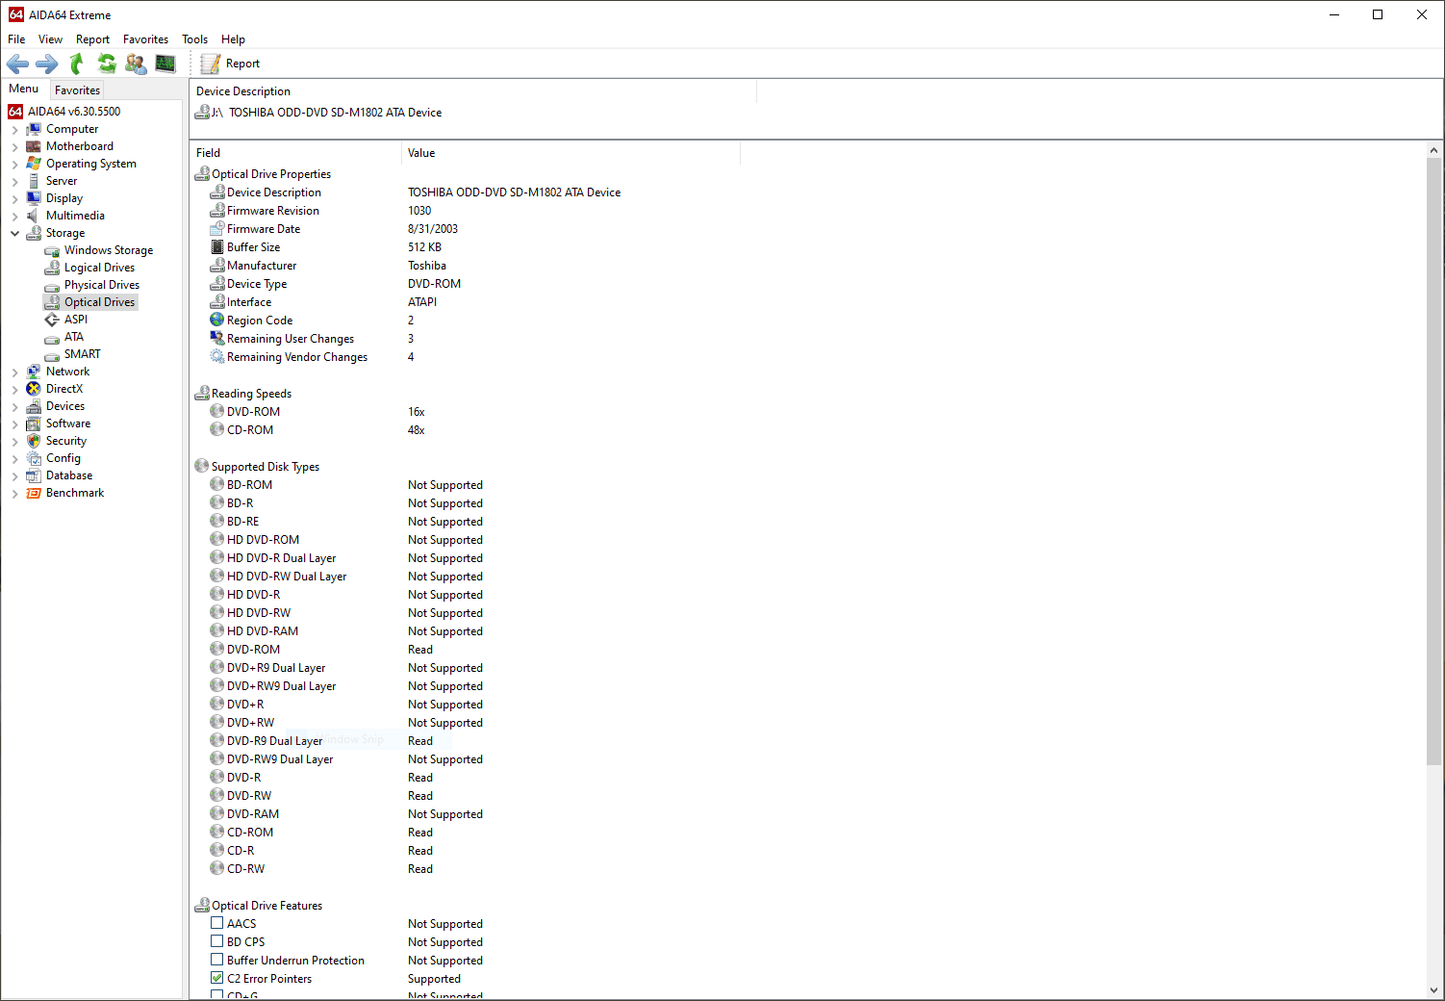
Task: Expand the Benchmark tree node
Action: (15, 493)
